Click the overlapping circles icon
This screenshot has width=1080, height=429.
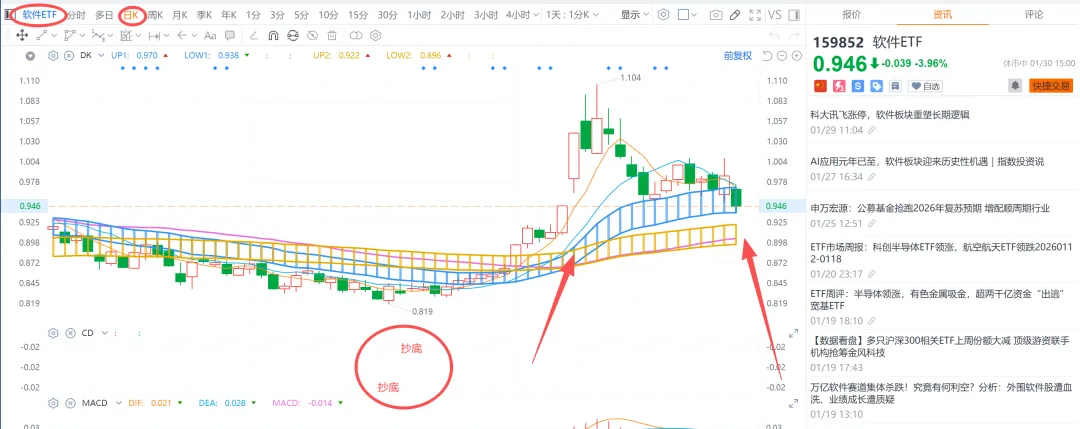pyautogui.click(x=356, y=35)
